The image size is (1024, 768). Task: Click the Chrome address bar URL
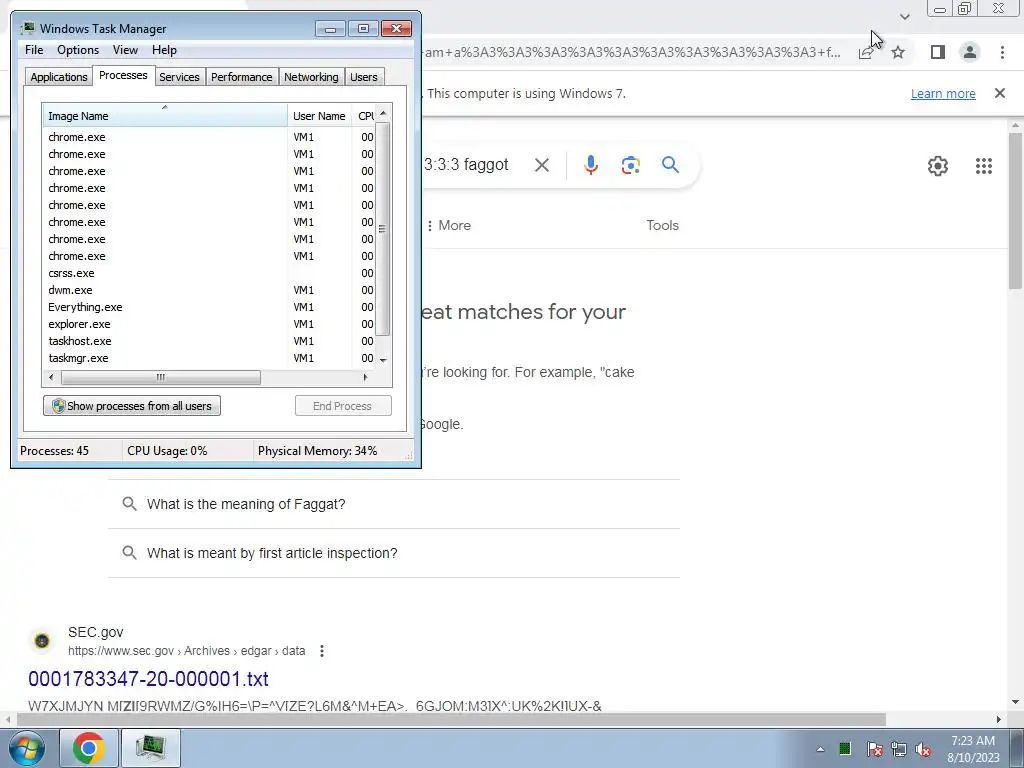pos(633,52)
